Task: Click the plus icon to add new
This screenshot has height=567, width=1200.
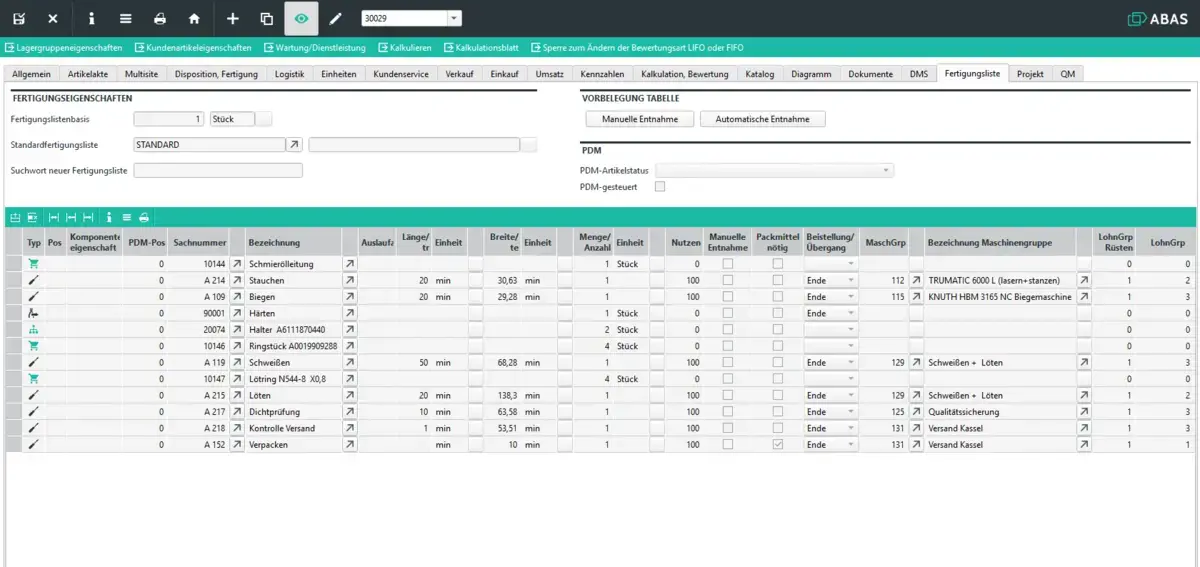Action: (233, 18)
